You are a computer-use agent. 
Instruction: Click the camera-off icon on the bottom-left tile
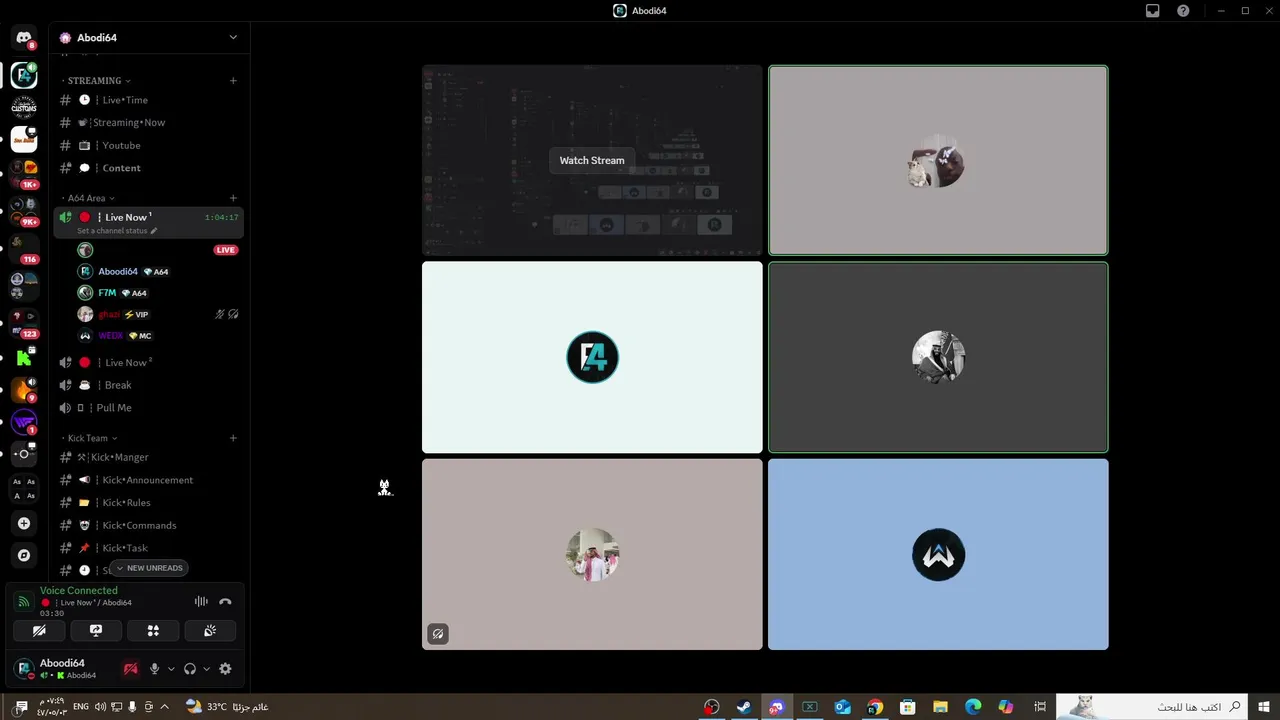coord(438,634)
